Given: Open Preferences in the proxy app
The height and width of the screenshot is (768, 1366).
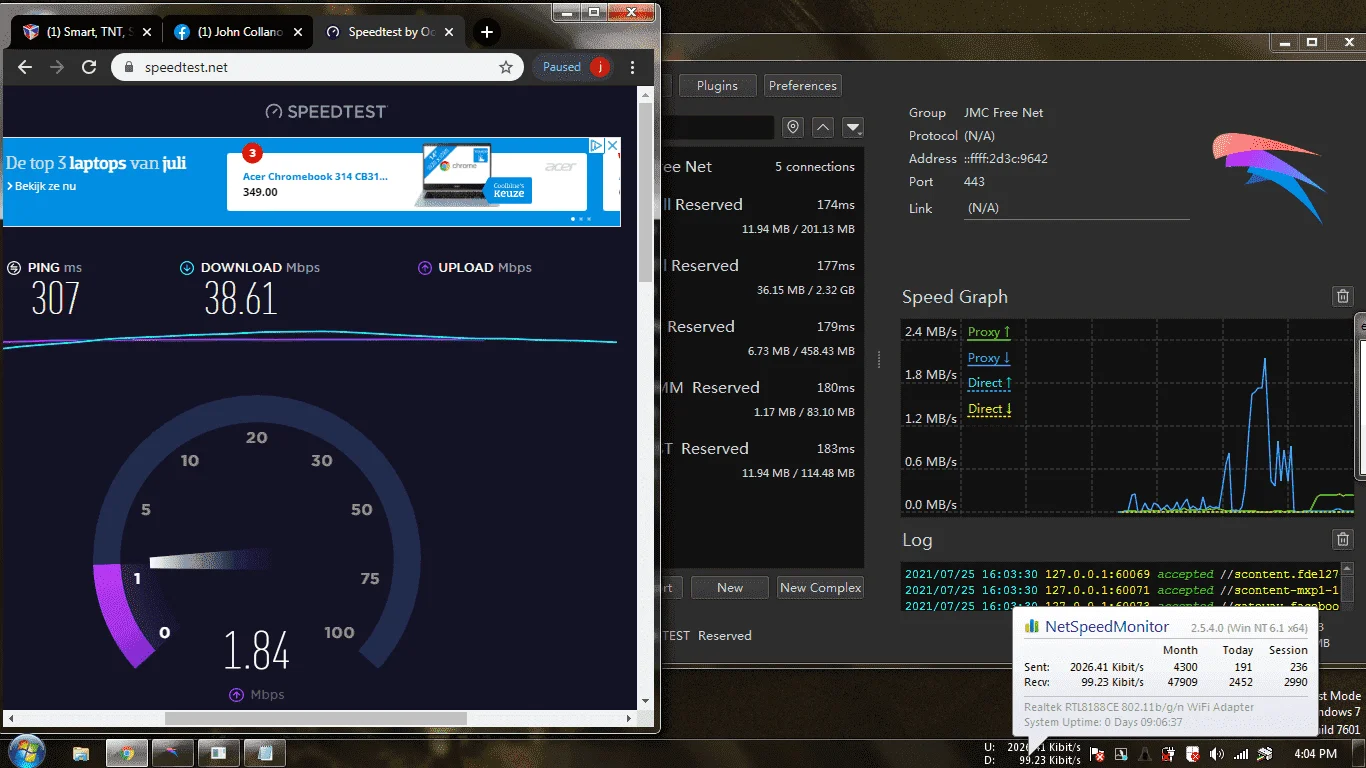Looking at the screenshot, I should tap(802, 86).
